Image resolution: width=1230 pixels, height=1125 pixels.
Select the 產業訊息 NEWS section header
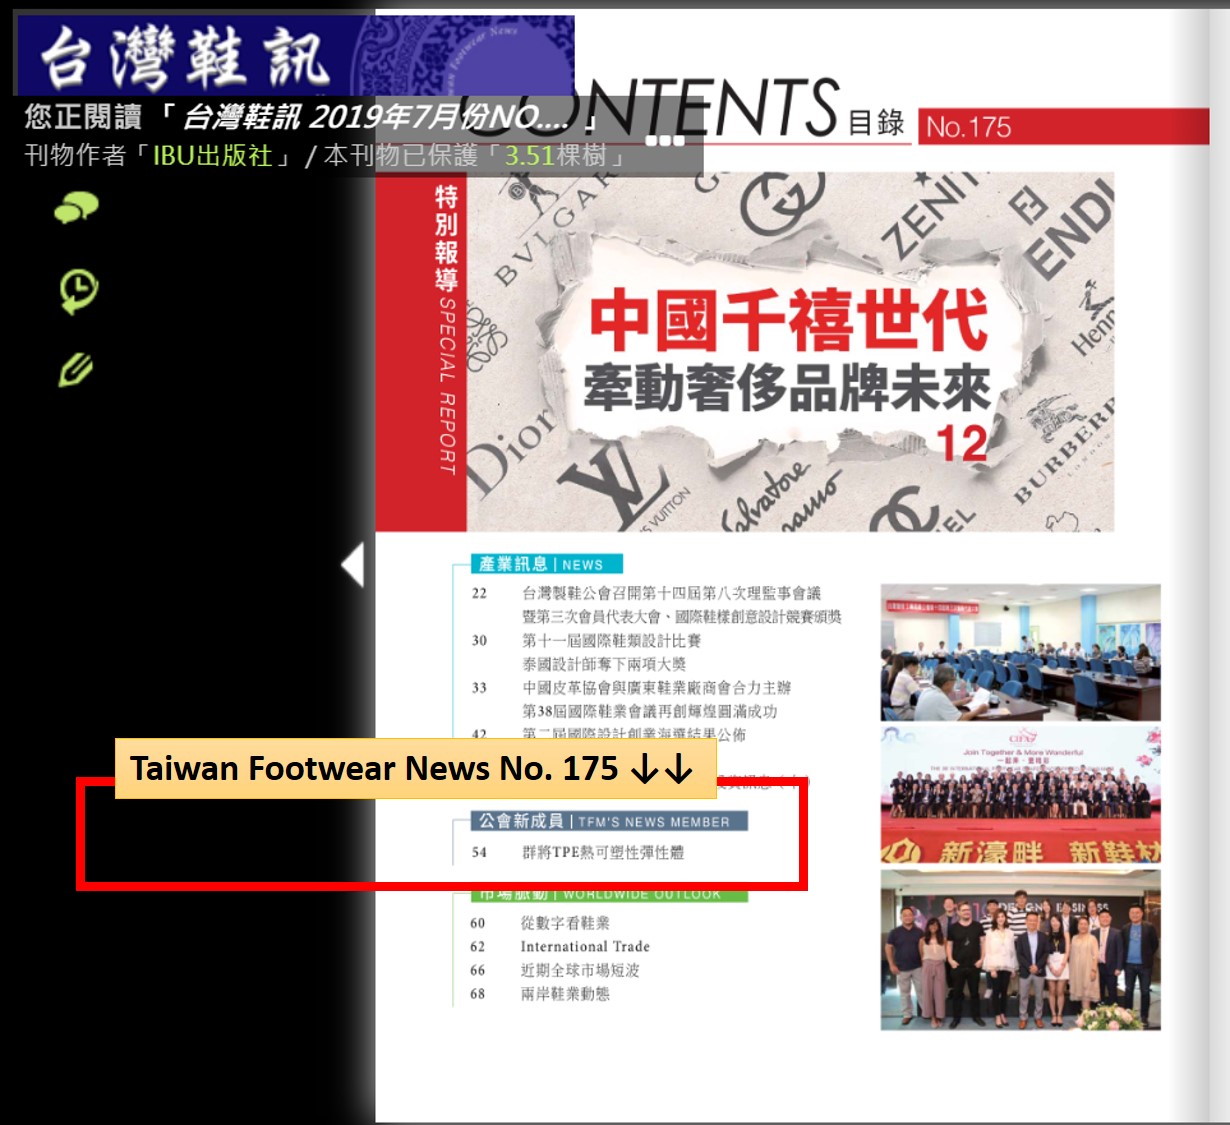[x=546, y=564]
